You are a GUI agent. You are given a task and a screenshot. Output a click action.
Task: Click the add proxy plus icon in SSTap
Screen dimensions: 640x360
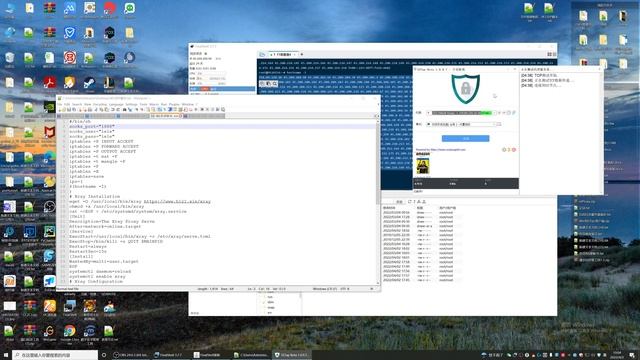[x=500, y=113]
